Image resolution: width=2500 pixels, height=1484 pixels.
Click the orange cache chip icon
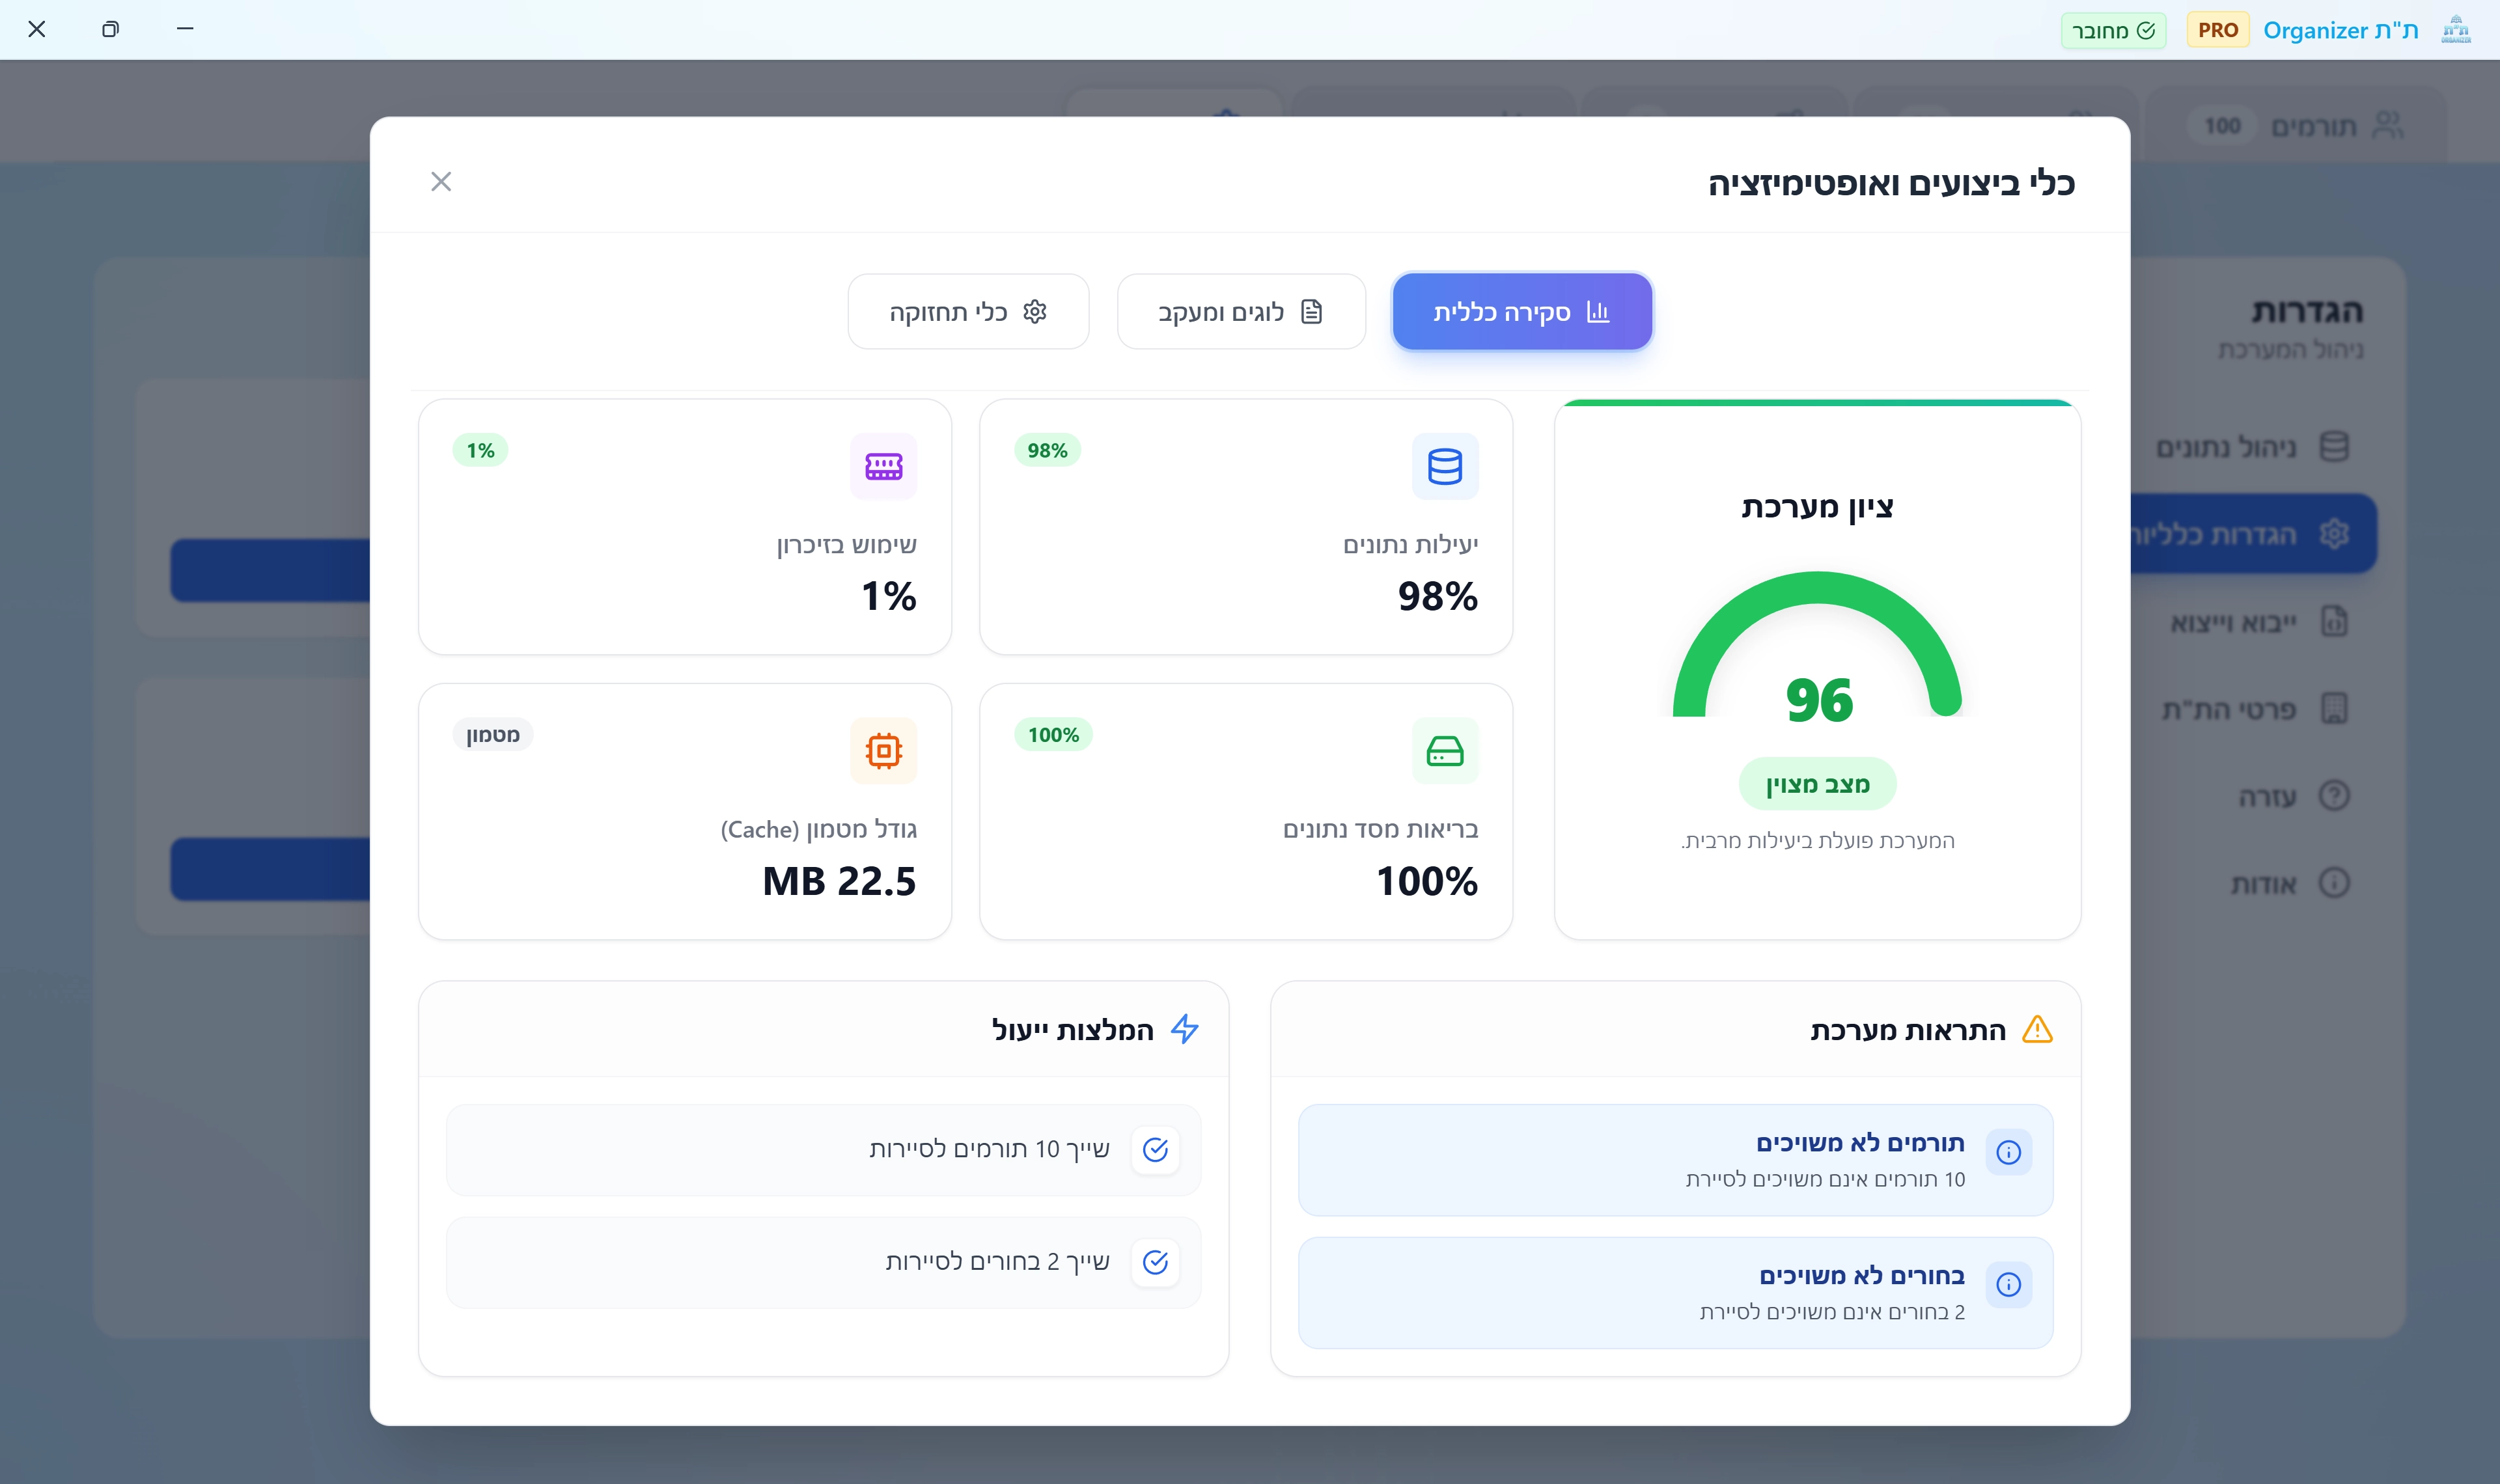point(883,750)
